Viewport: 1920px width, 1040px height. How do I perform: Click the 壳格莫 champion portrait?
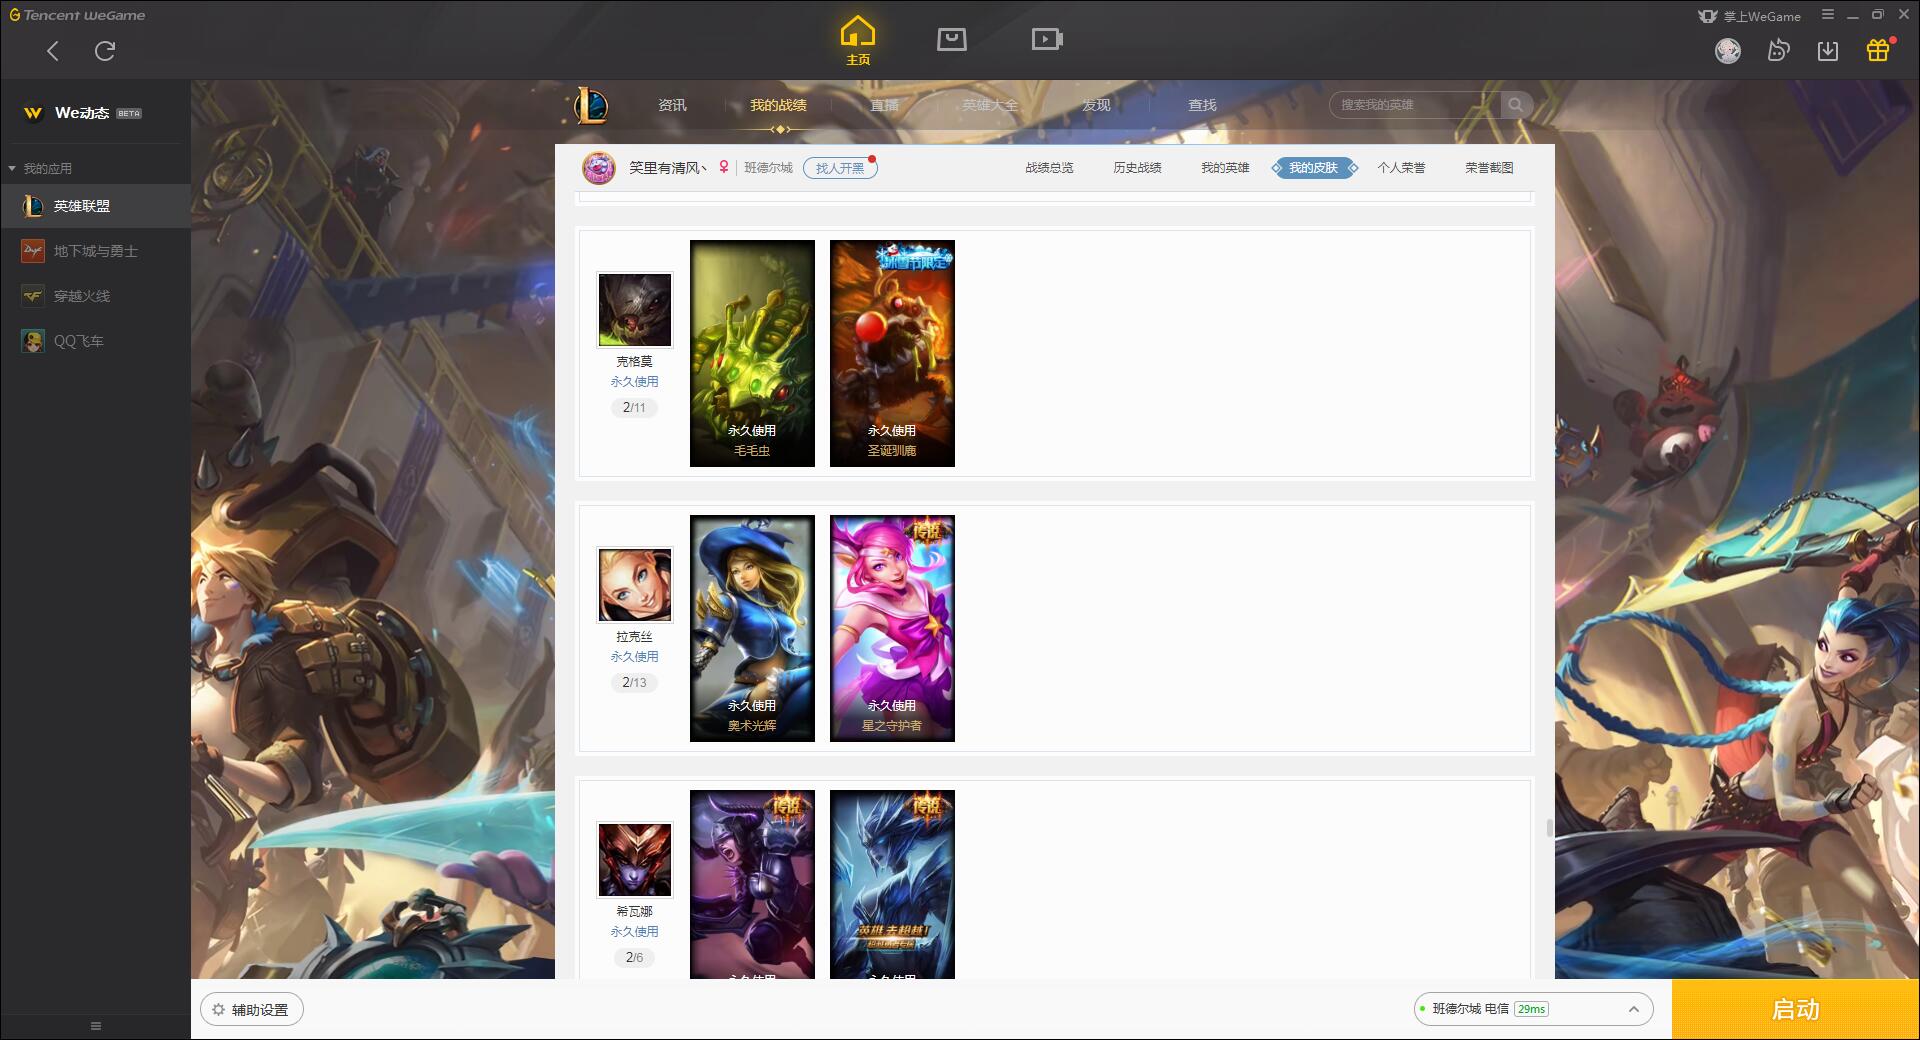635,310
